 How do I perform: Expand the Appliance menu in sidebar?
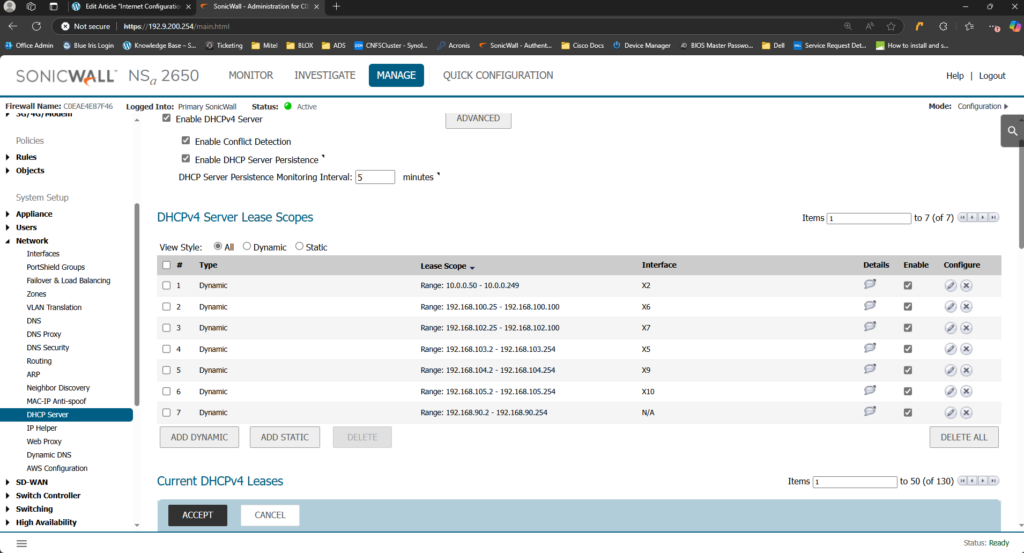8,214
